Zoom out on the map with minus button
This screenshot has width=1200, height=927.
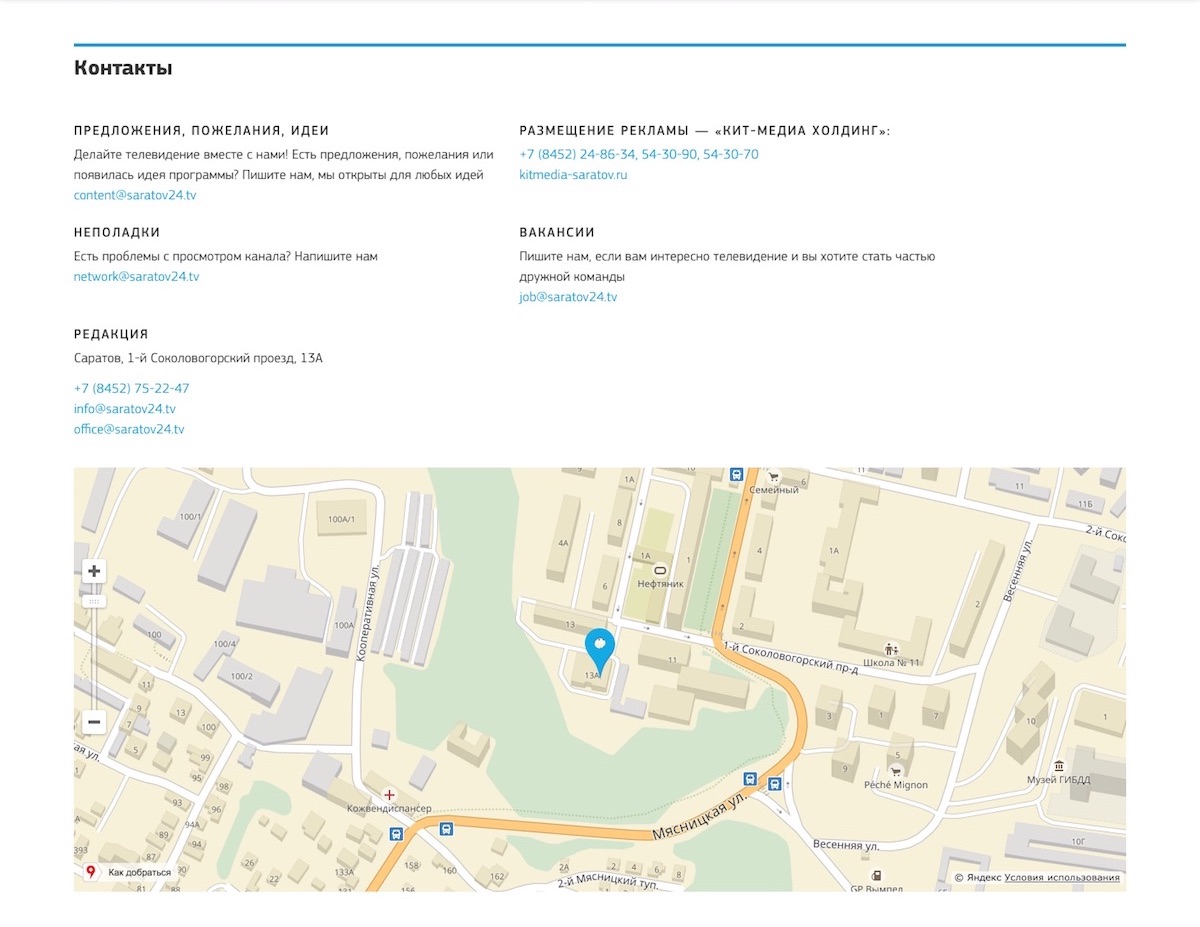pos(94,721)
